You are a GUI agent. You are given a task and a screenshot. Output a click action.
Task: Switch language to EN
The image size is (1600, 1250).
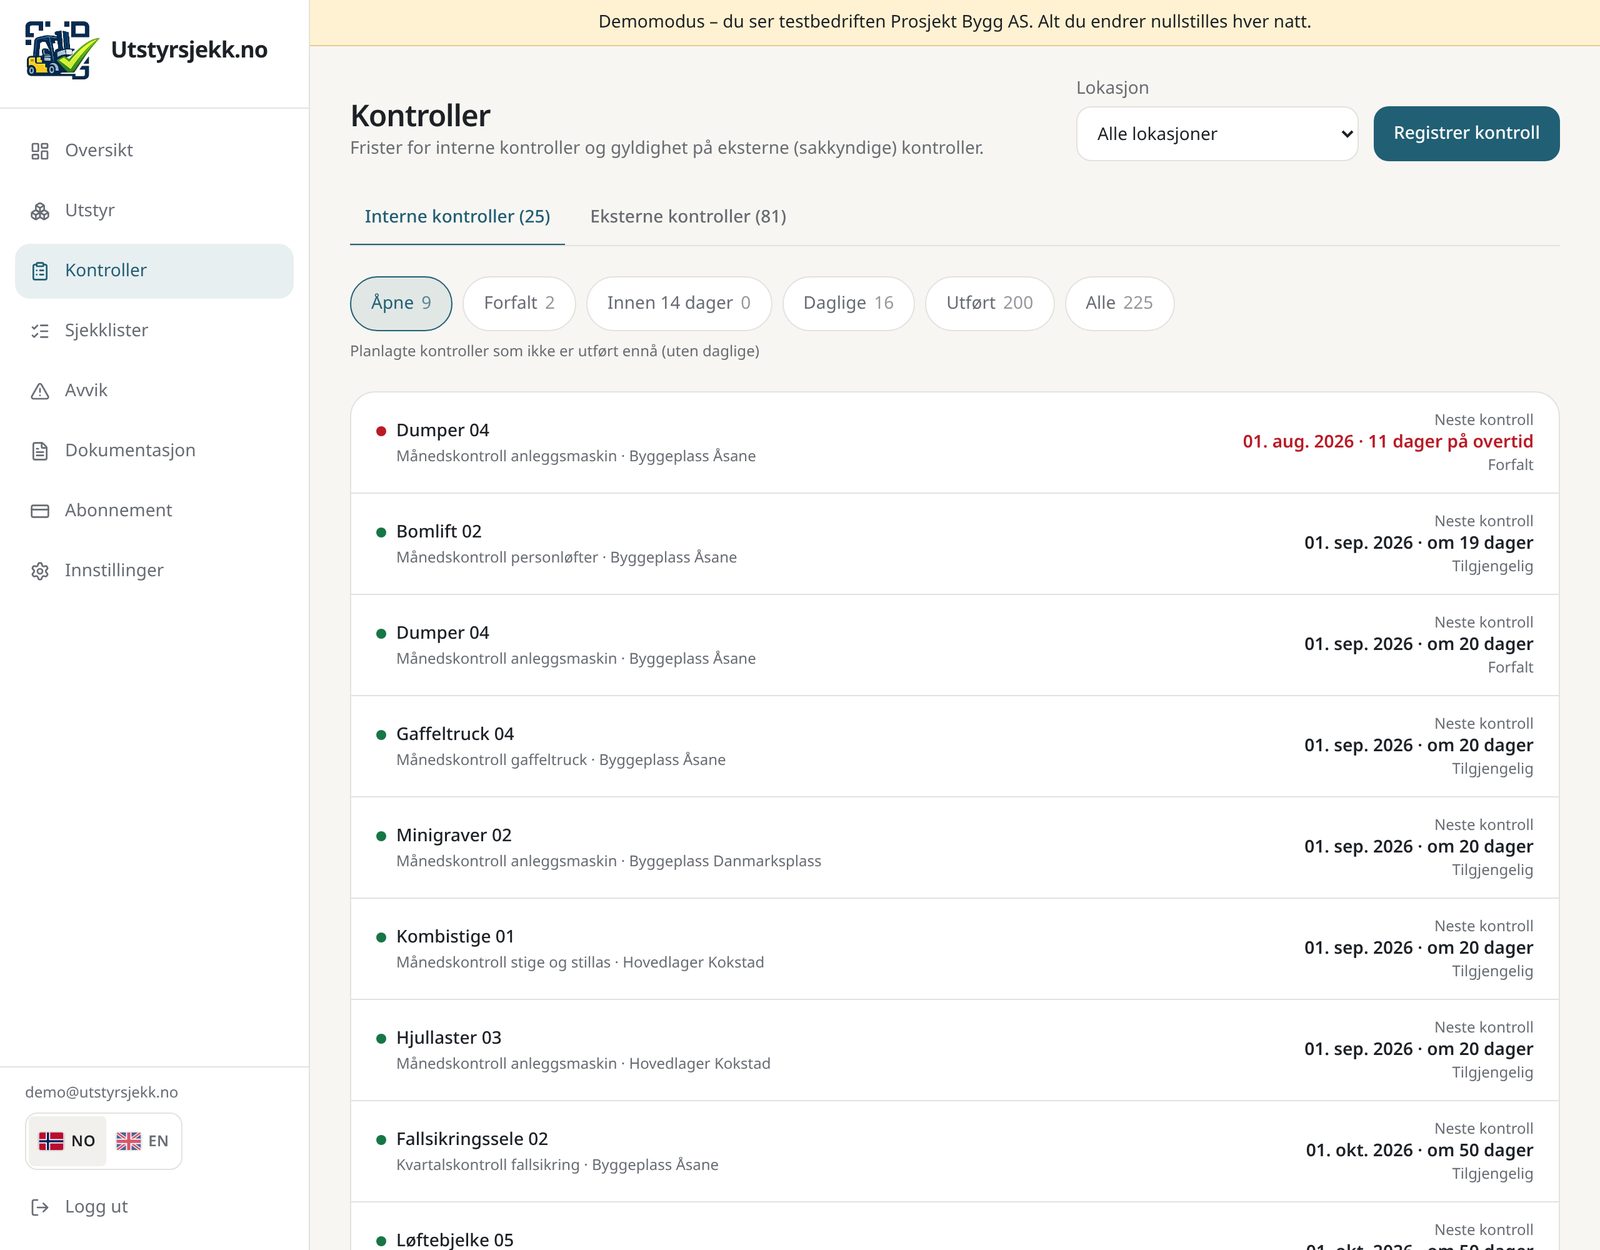coord(142,1141)
